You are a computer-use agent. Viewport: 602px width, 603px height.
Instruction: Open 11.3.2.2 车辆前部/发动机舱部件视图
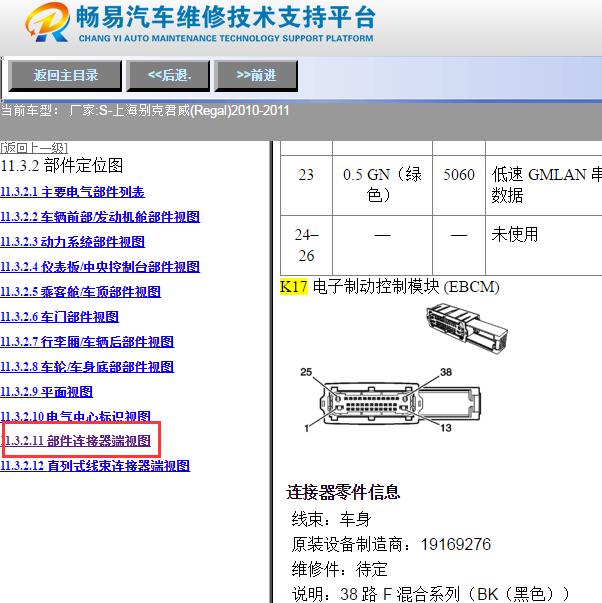coord(100,217)
